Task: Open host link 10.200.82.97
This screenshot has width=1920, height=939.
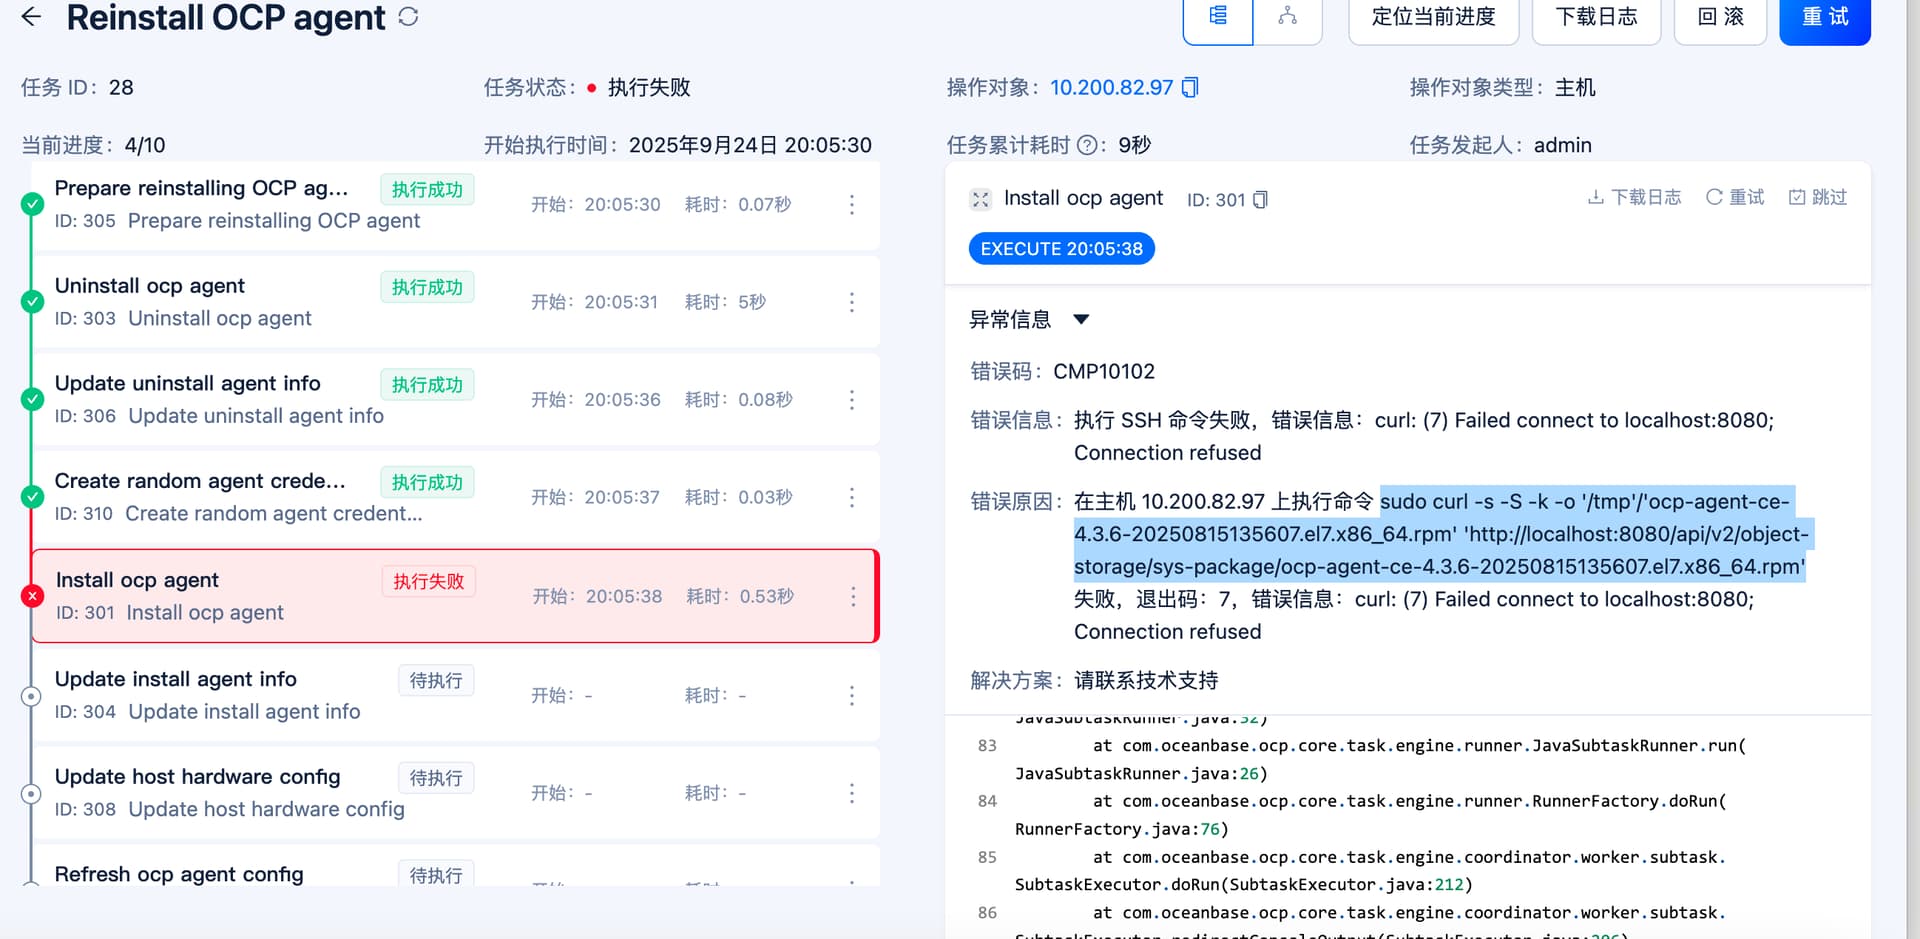Action: pyautogui.click(x=1111, y=88)
